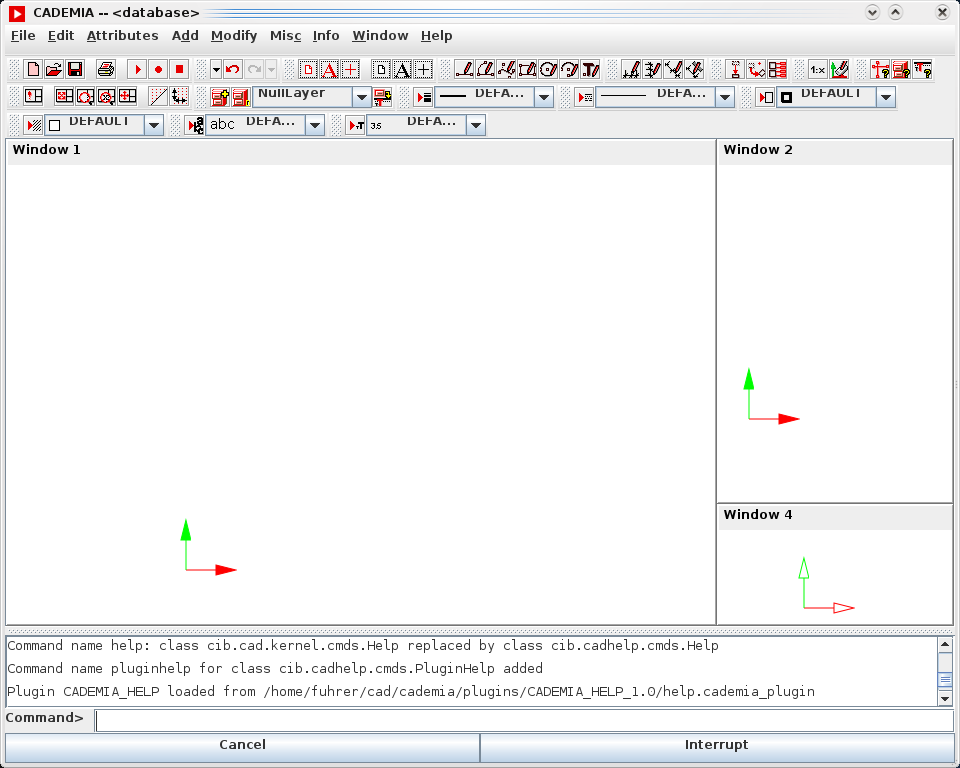Click the add new layer icon
This screenshot has width=960, height=768.
click(x=219, y=97)
